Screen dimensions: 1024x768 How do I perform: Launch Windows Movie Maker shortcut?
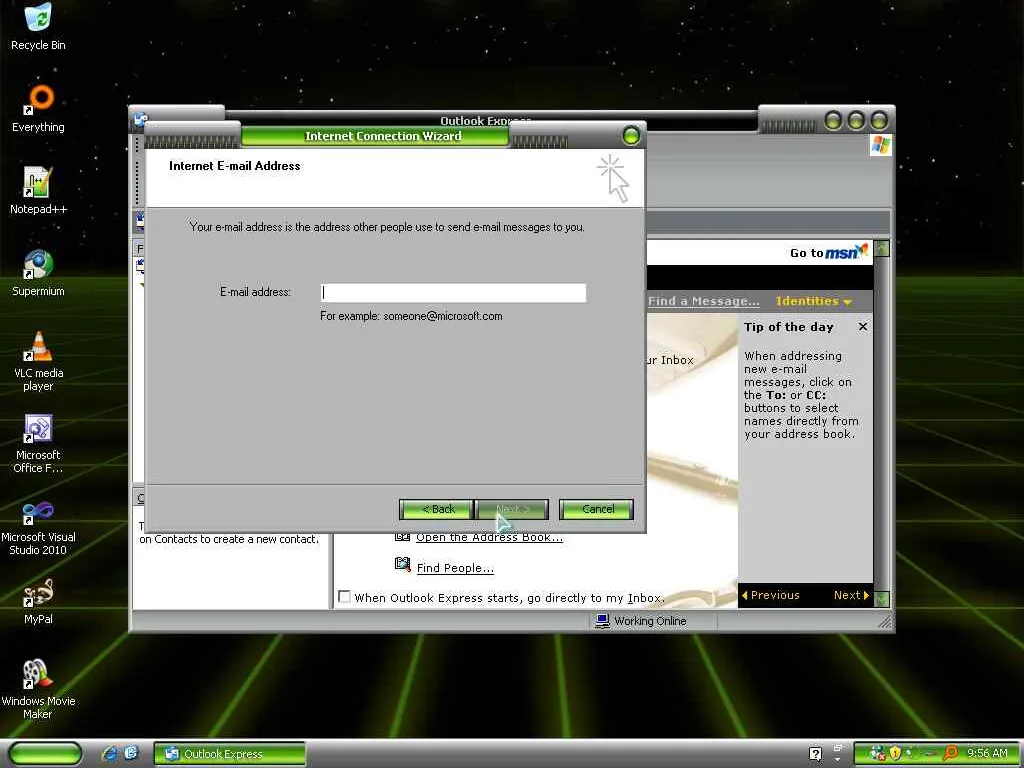(x=38, y=689)
